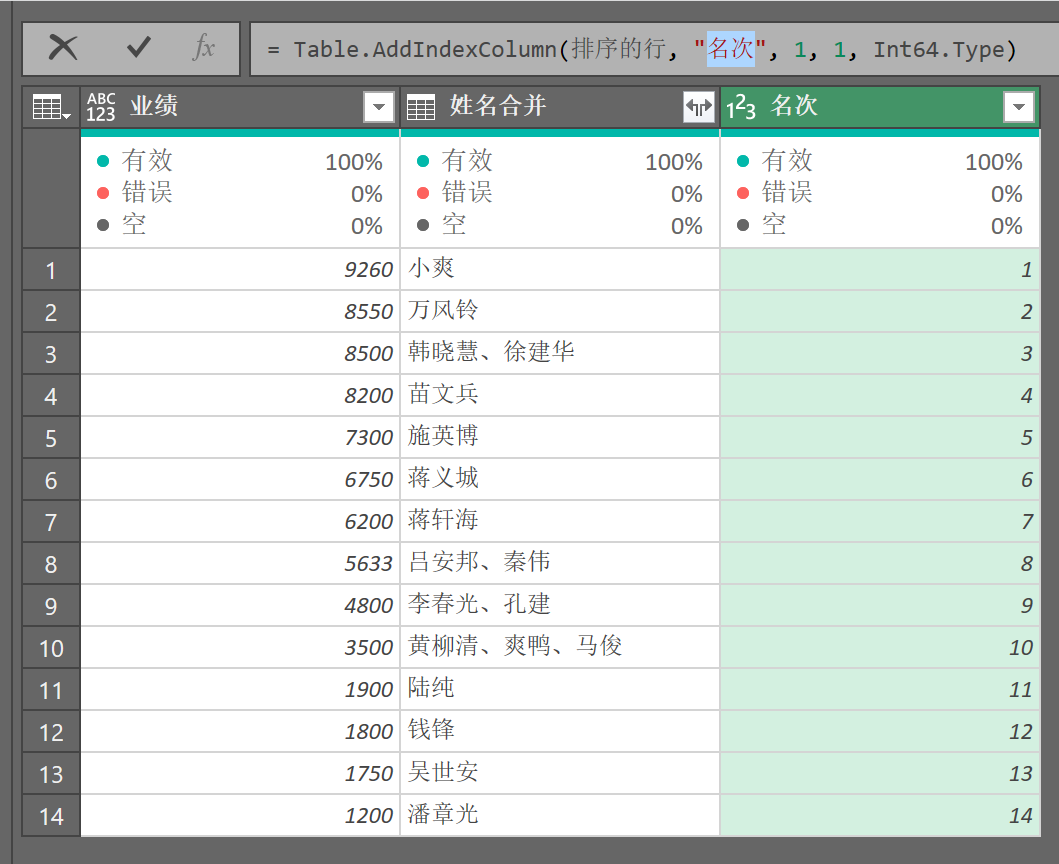Click the name cell 李春光、孔建
The width and height of the screenshot is (1059, 864).
[x=560, y=606]
